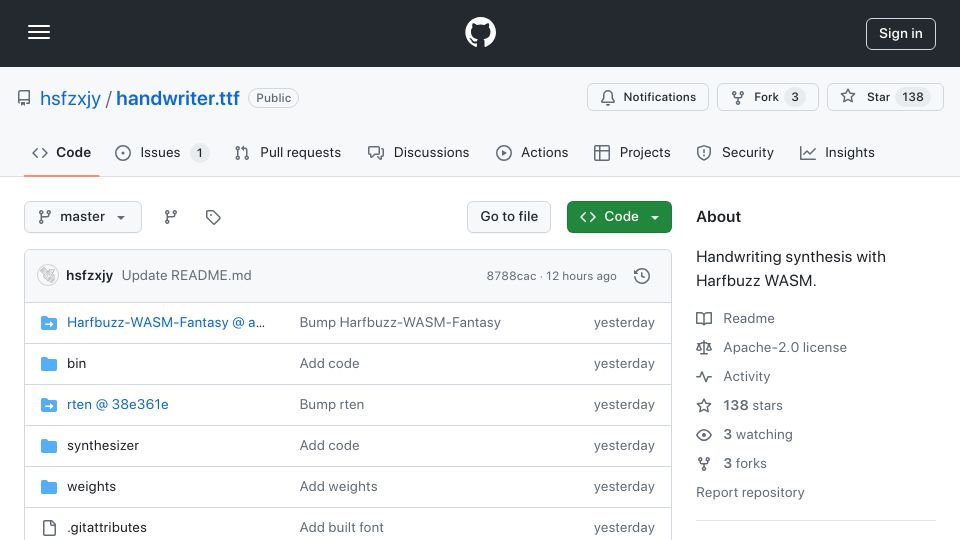Click the repository icon beside hsfzxjy
The height and width of the screenshot is (540, 960).
coord(24,98)
